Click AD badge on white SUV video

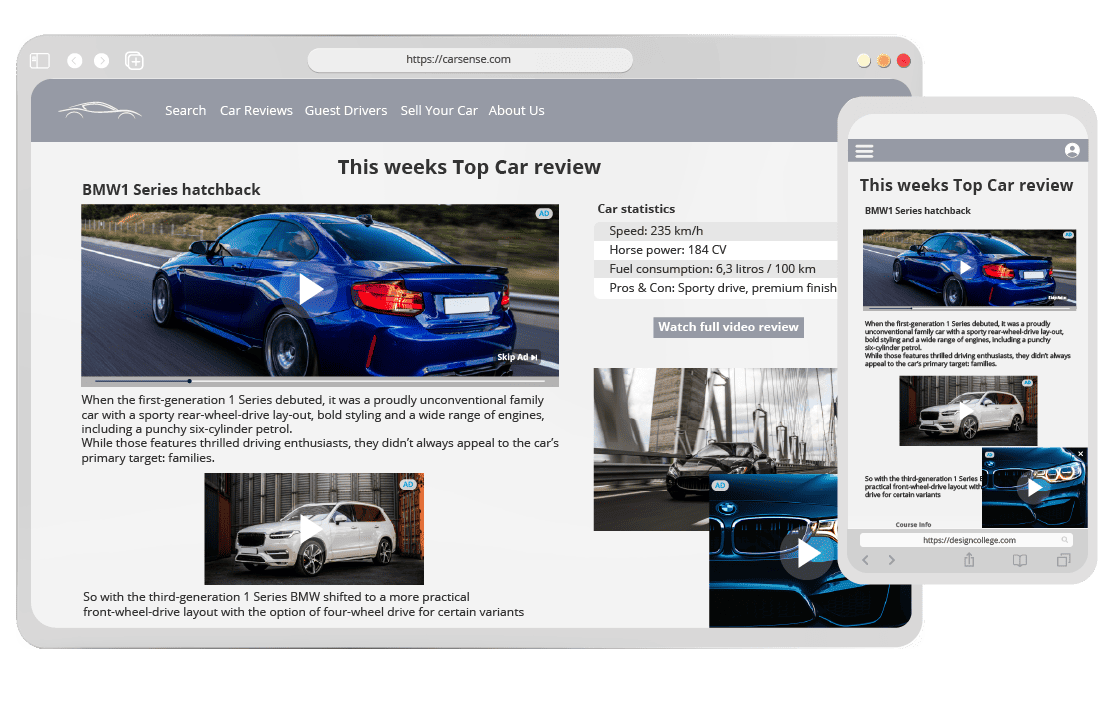(408, 484)
